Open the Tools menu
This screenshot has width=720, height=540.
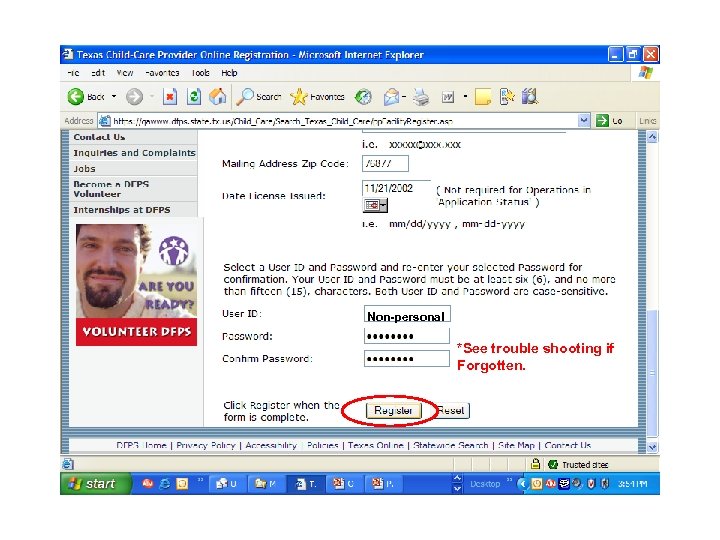201,73
